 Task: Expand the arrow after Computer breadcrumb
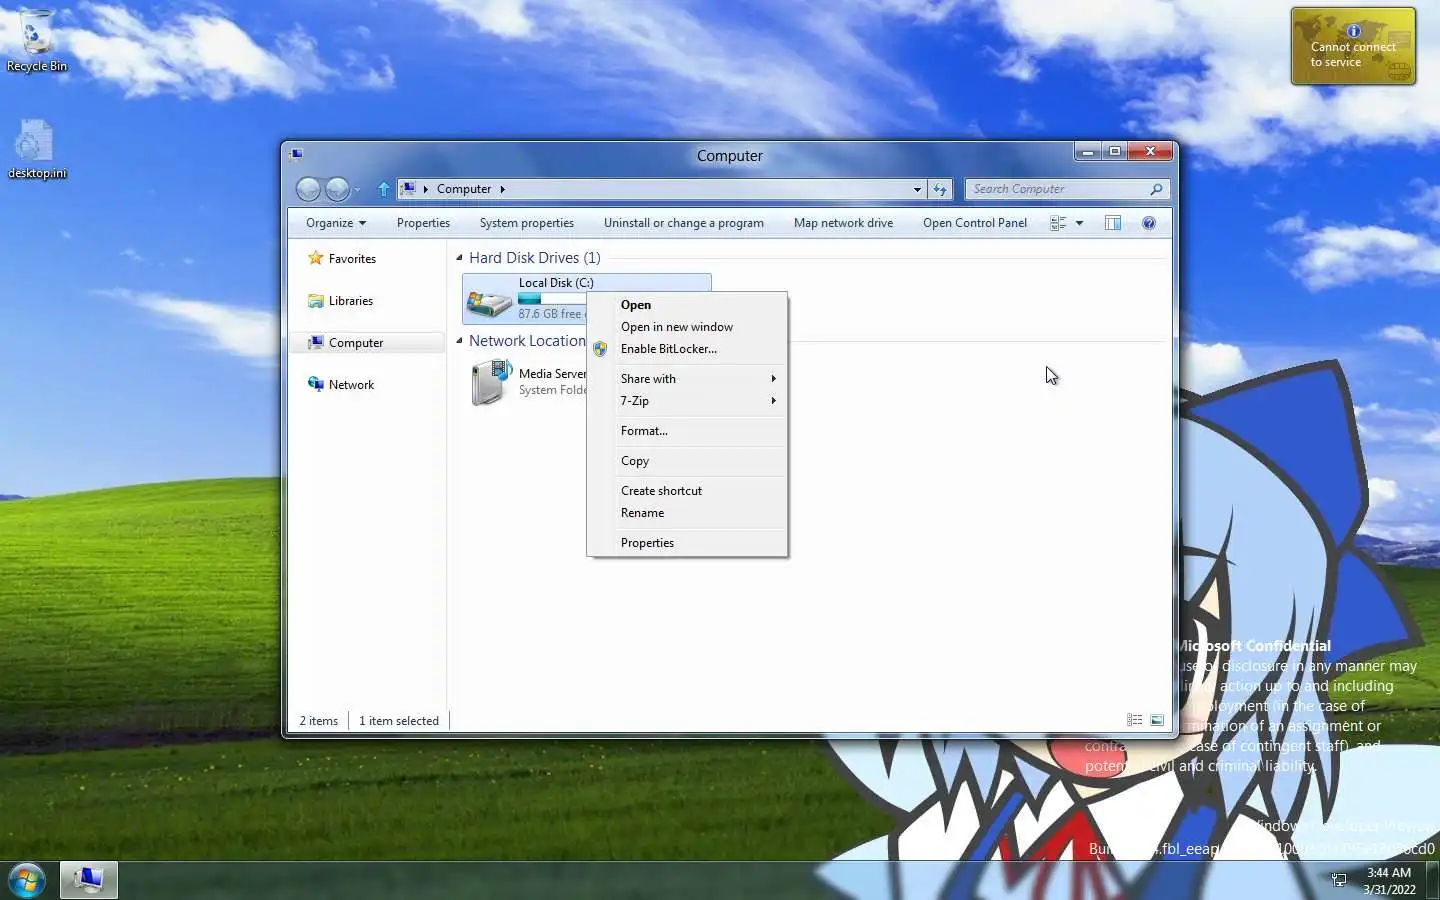[502, 189]
